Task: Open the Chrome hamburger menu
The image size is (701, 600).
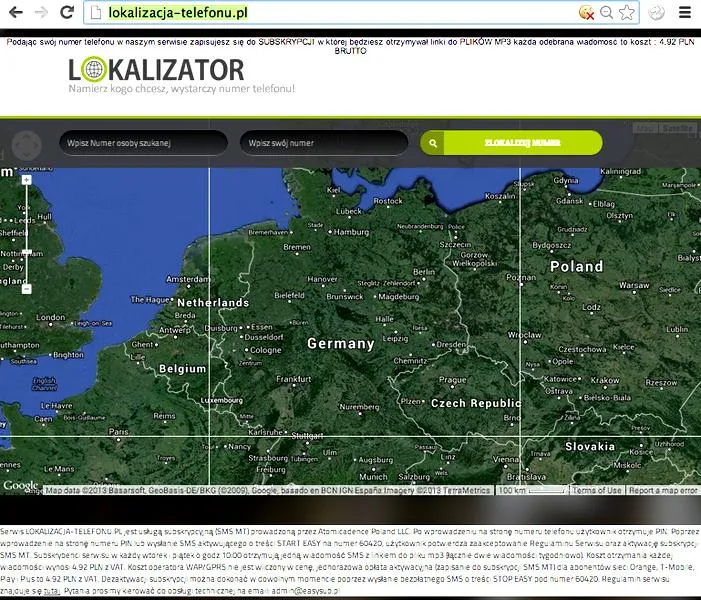Action: click(x=685, y=12)
